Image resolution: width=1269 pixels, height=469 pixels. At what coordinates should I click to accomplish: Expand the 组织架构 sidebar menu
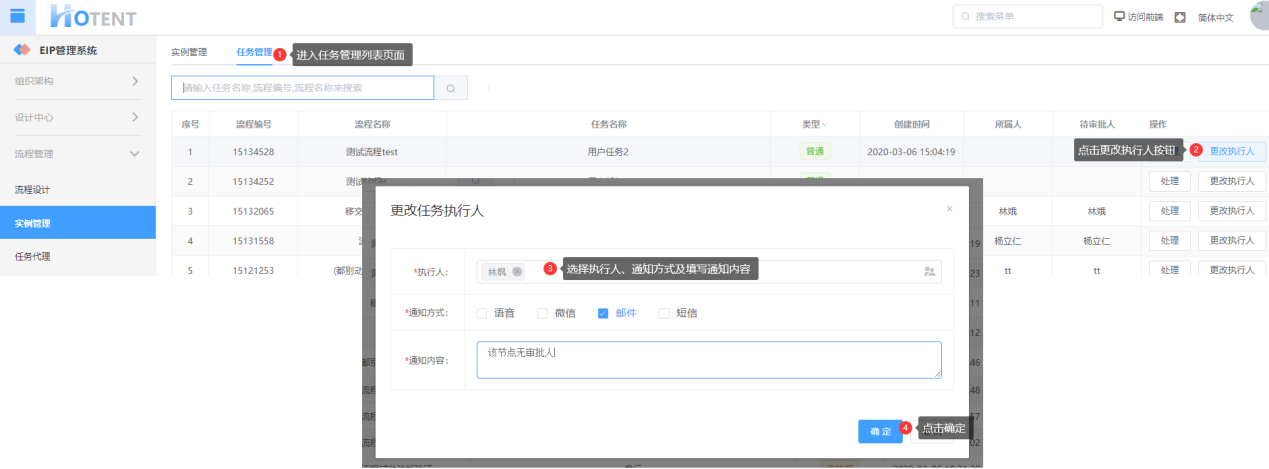pyautogui.click(x=77, y=81)
